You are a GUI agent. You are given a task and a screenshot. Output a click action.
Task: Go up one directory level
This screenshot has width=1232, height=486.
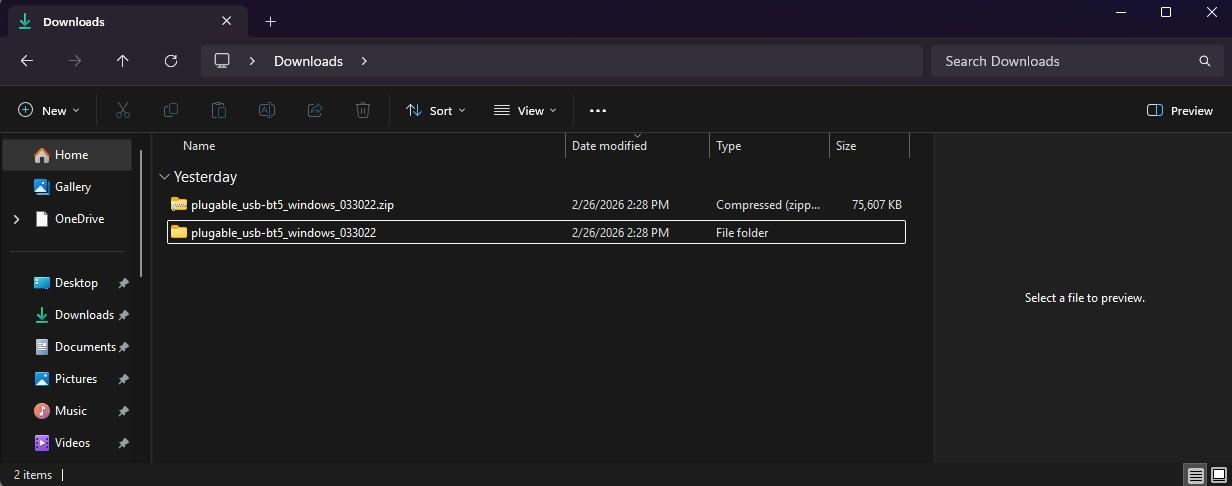tap(123, 61)
